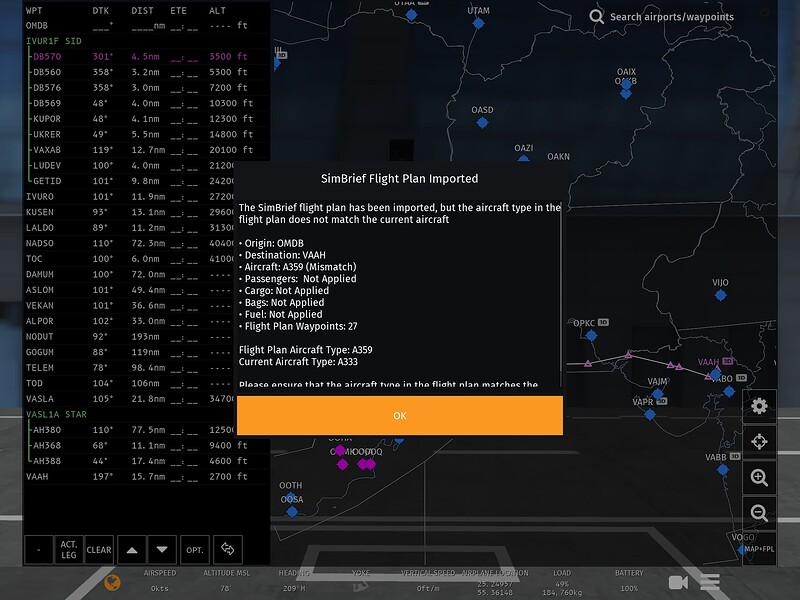Activate leg with ACT. LEG button
The width and height of the screenshot is (800, 600).
coord(68,549)
